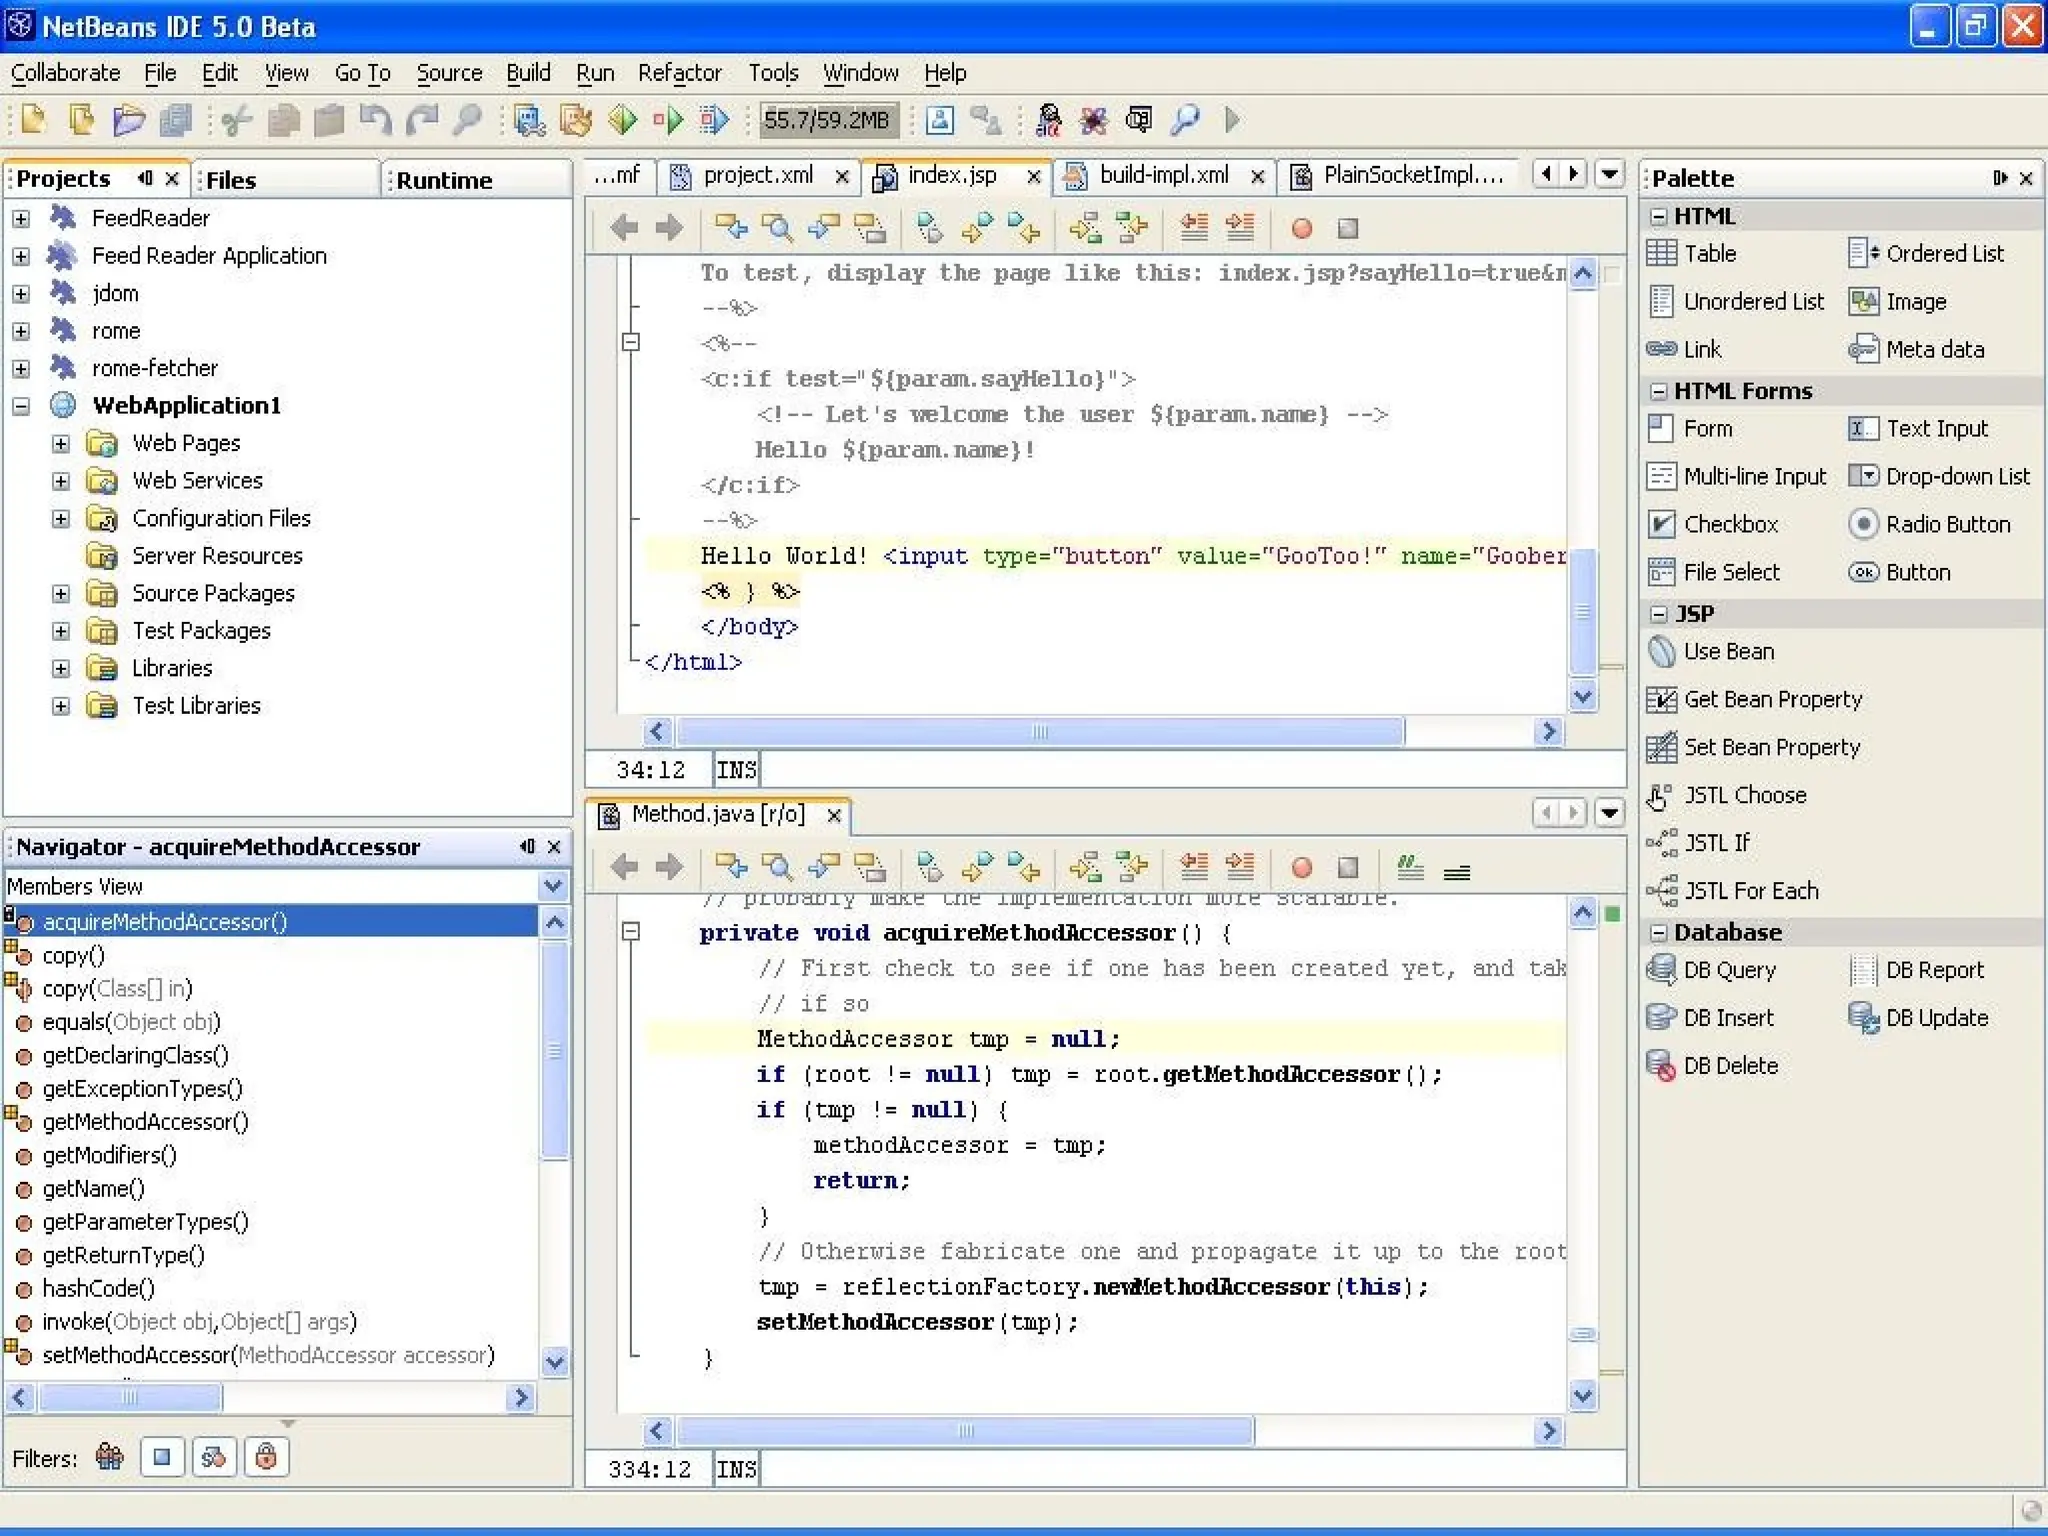Collapse the HTML Forms palette category
This screenshot has height=1536, width=2048.
[1659, 391]
